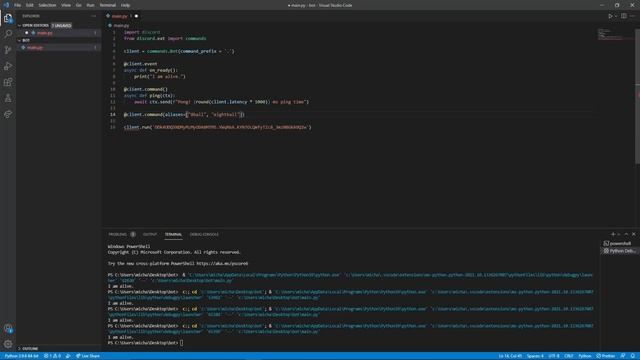Click the 1 UNSAVED badge in Open Editors

(62, 25)
